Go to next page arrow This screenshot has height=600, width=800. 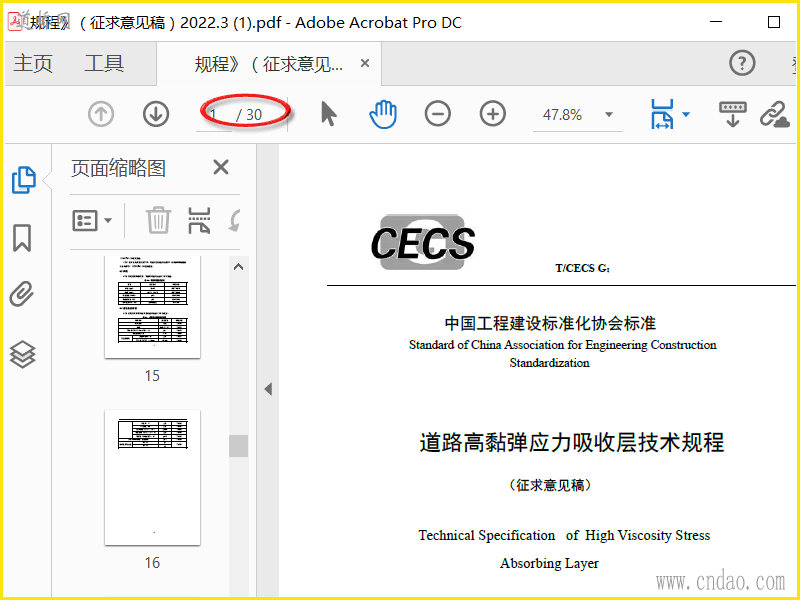[x=156, y=114]
